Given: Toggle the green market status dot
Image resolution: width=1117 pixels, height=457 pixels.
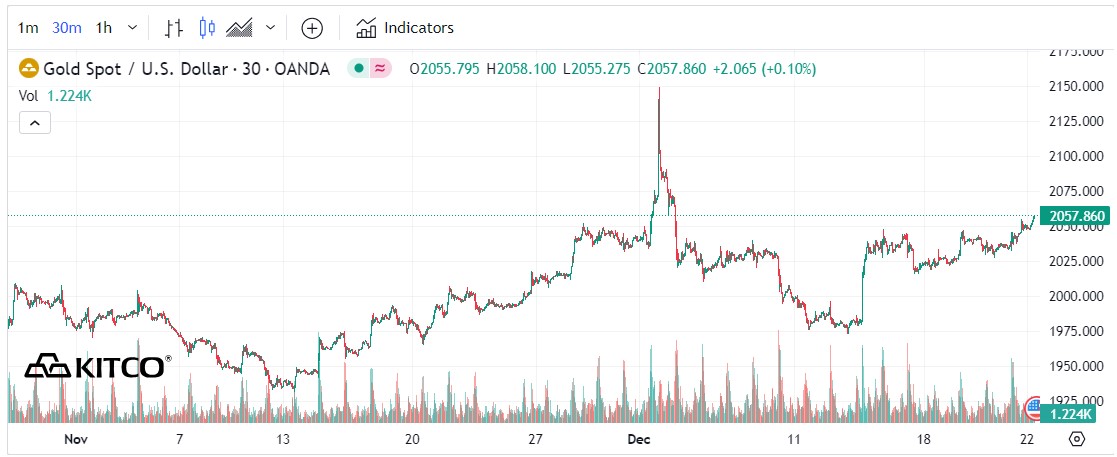Looking at the screenshot, I should [358, 69].
